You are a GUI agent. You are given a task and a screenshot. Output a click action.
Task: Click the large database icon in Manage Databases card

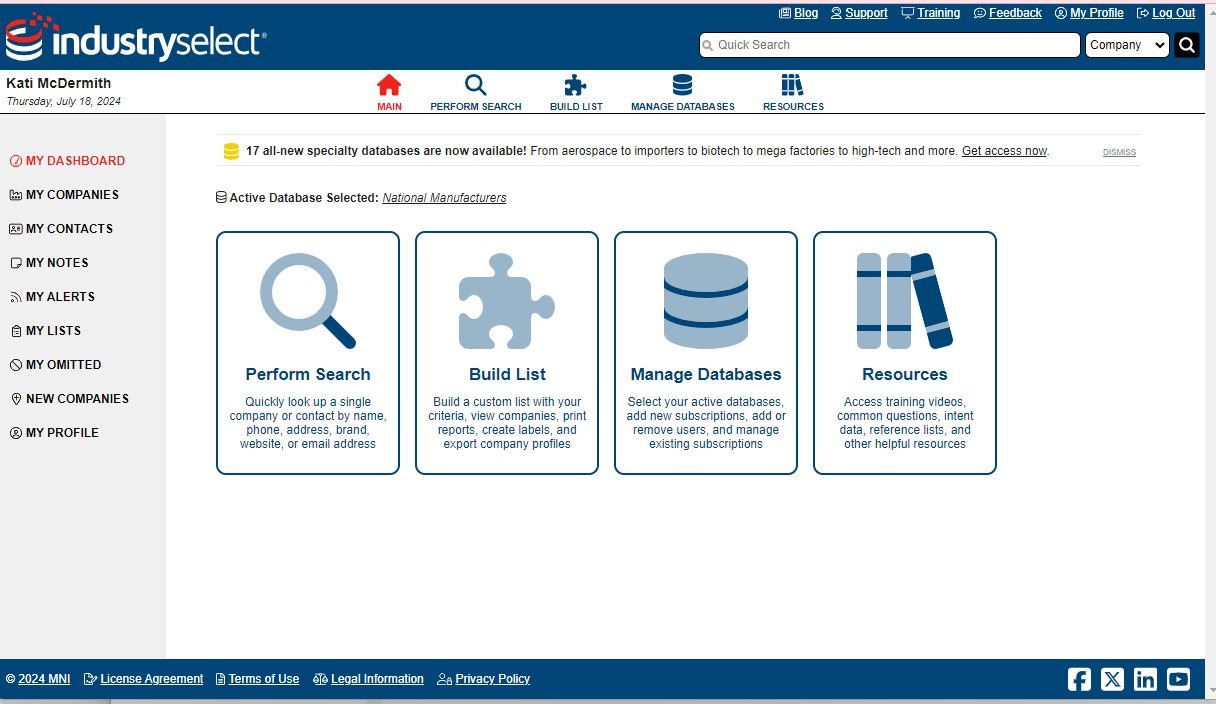(x=706, y=301)
